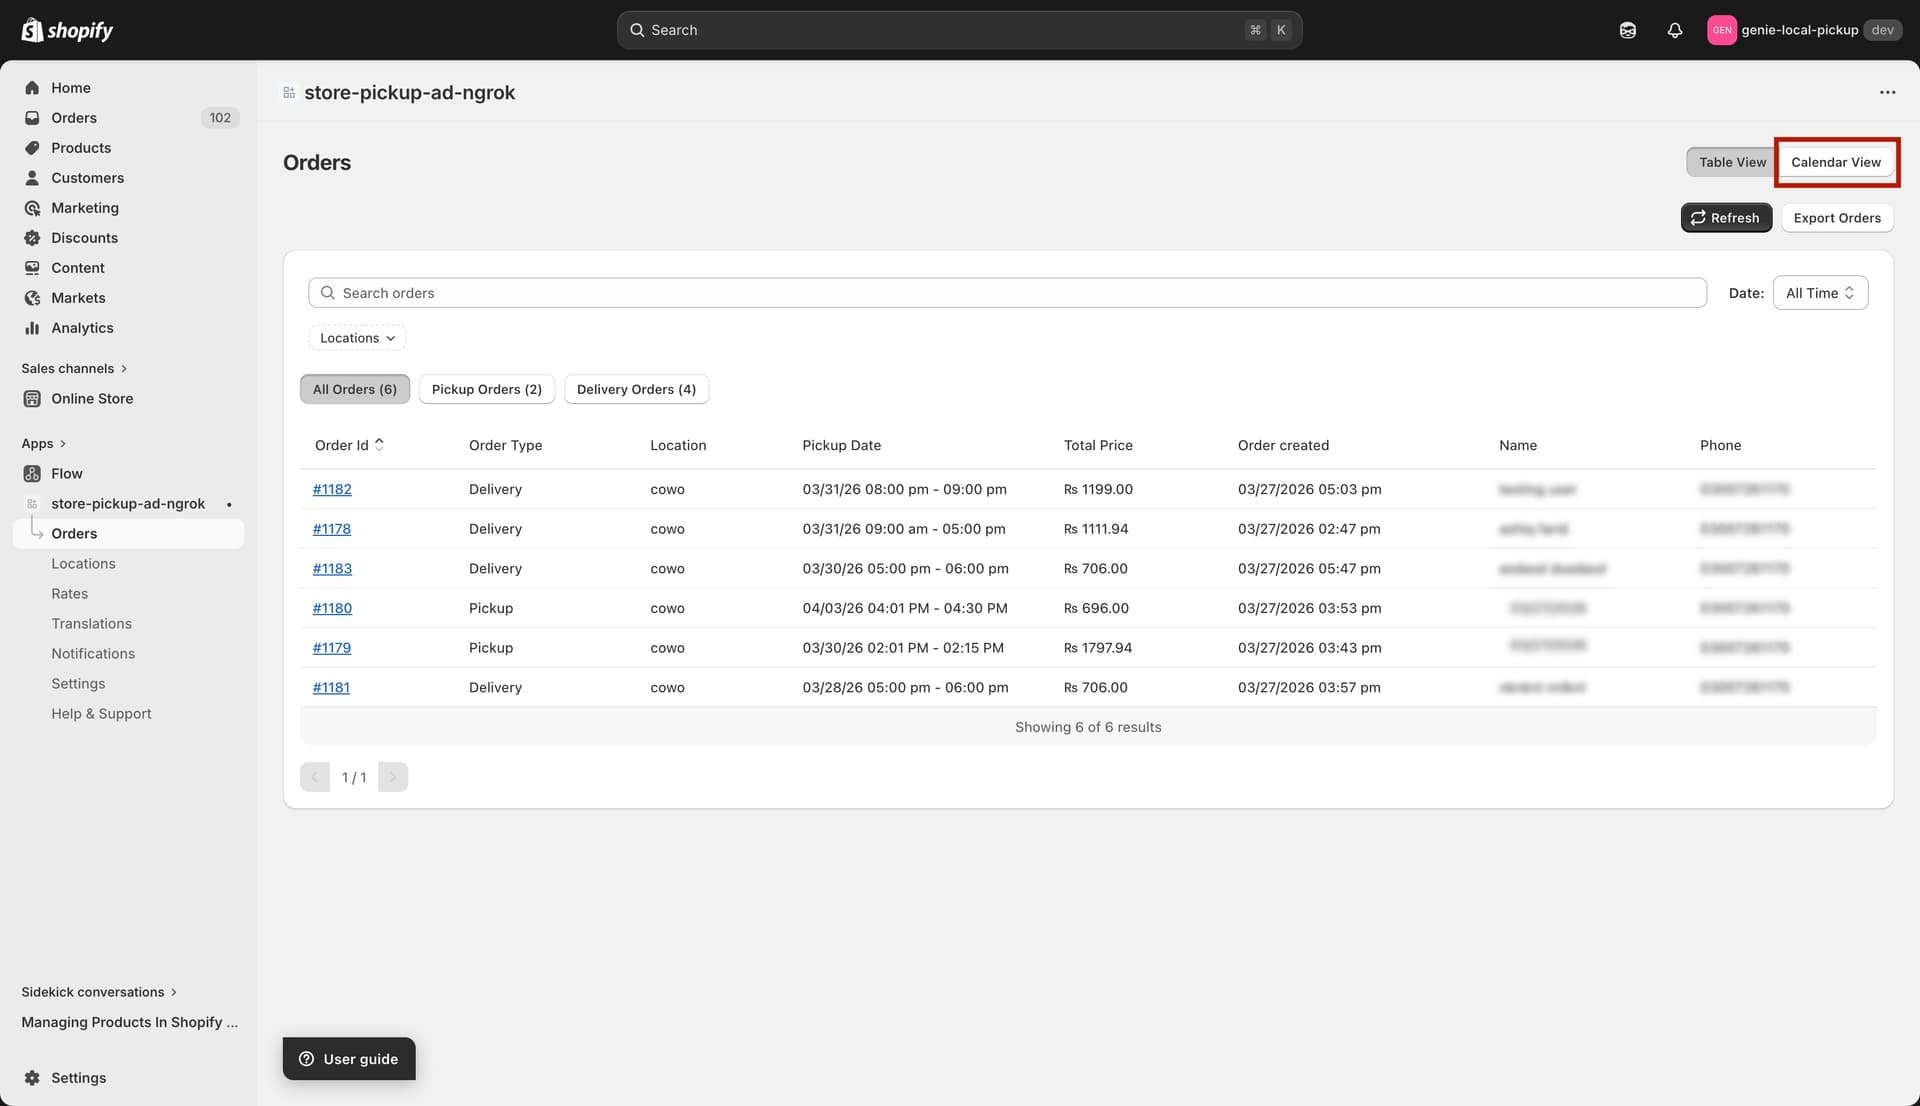Image resolution: width=1920 pixels, height=1106 pixels.
Task: Open Home from the sidebar
Action: coord(70,87)
